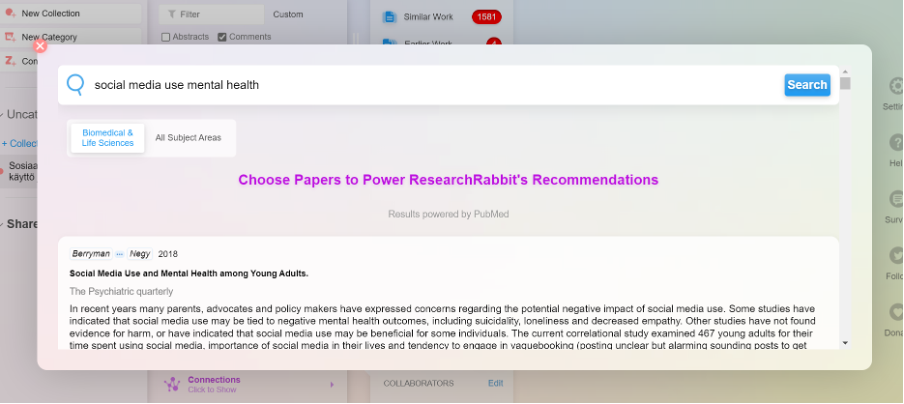Open the Custom sort option
The image size is (904, 404).
coord(288,14)
